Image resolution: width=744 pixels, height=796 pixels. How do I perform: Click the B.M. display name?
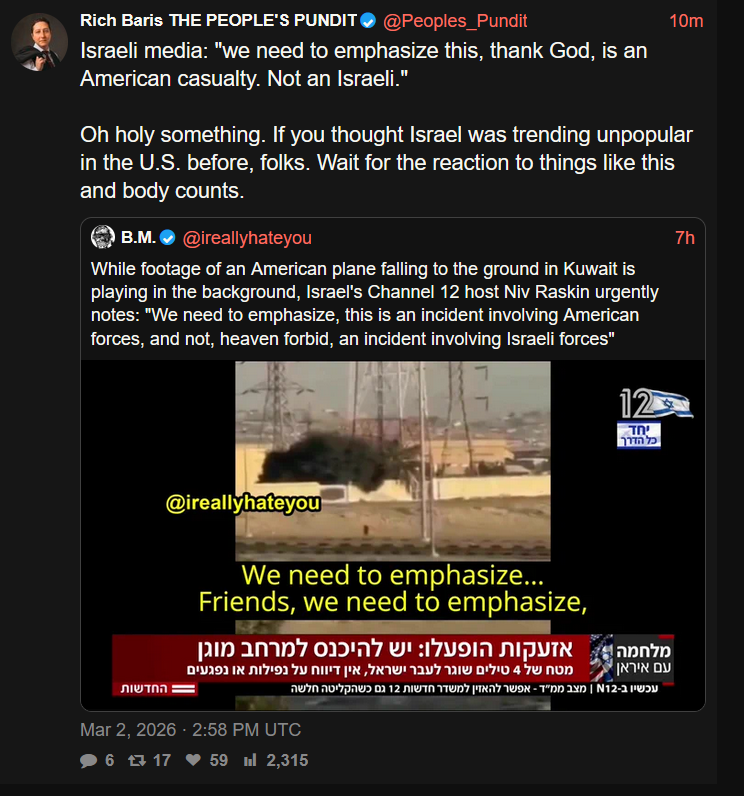139,237
